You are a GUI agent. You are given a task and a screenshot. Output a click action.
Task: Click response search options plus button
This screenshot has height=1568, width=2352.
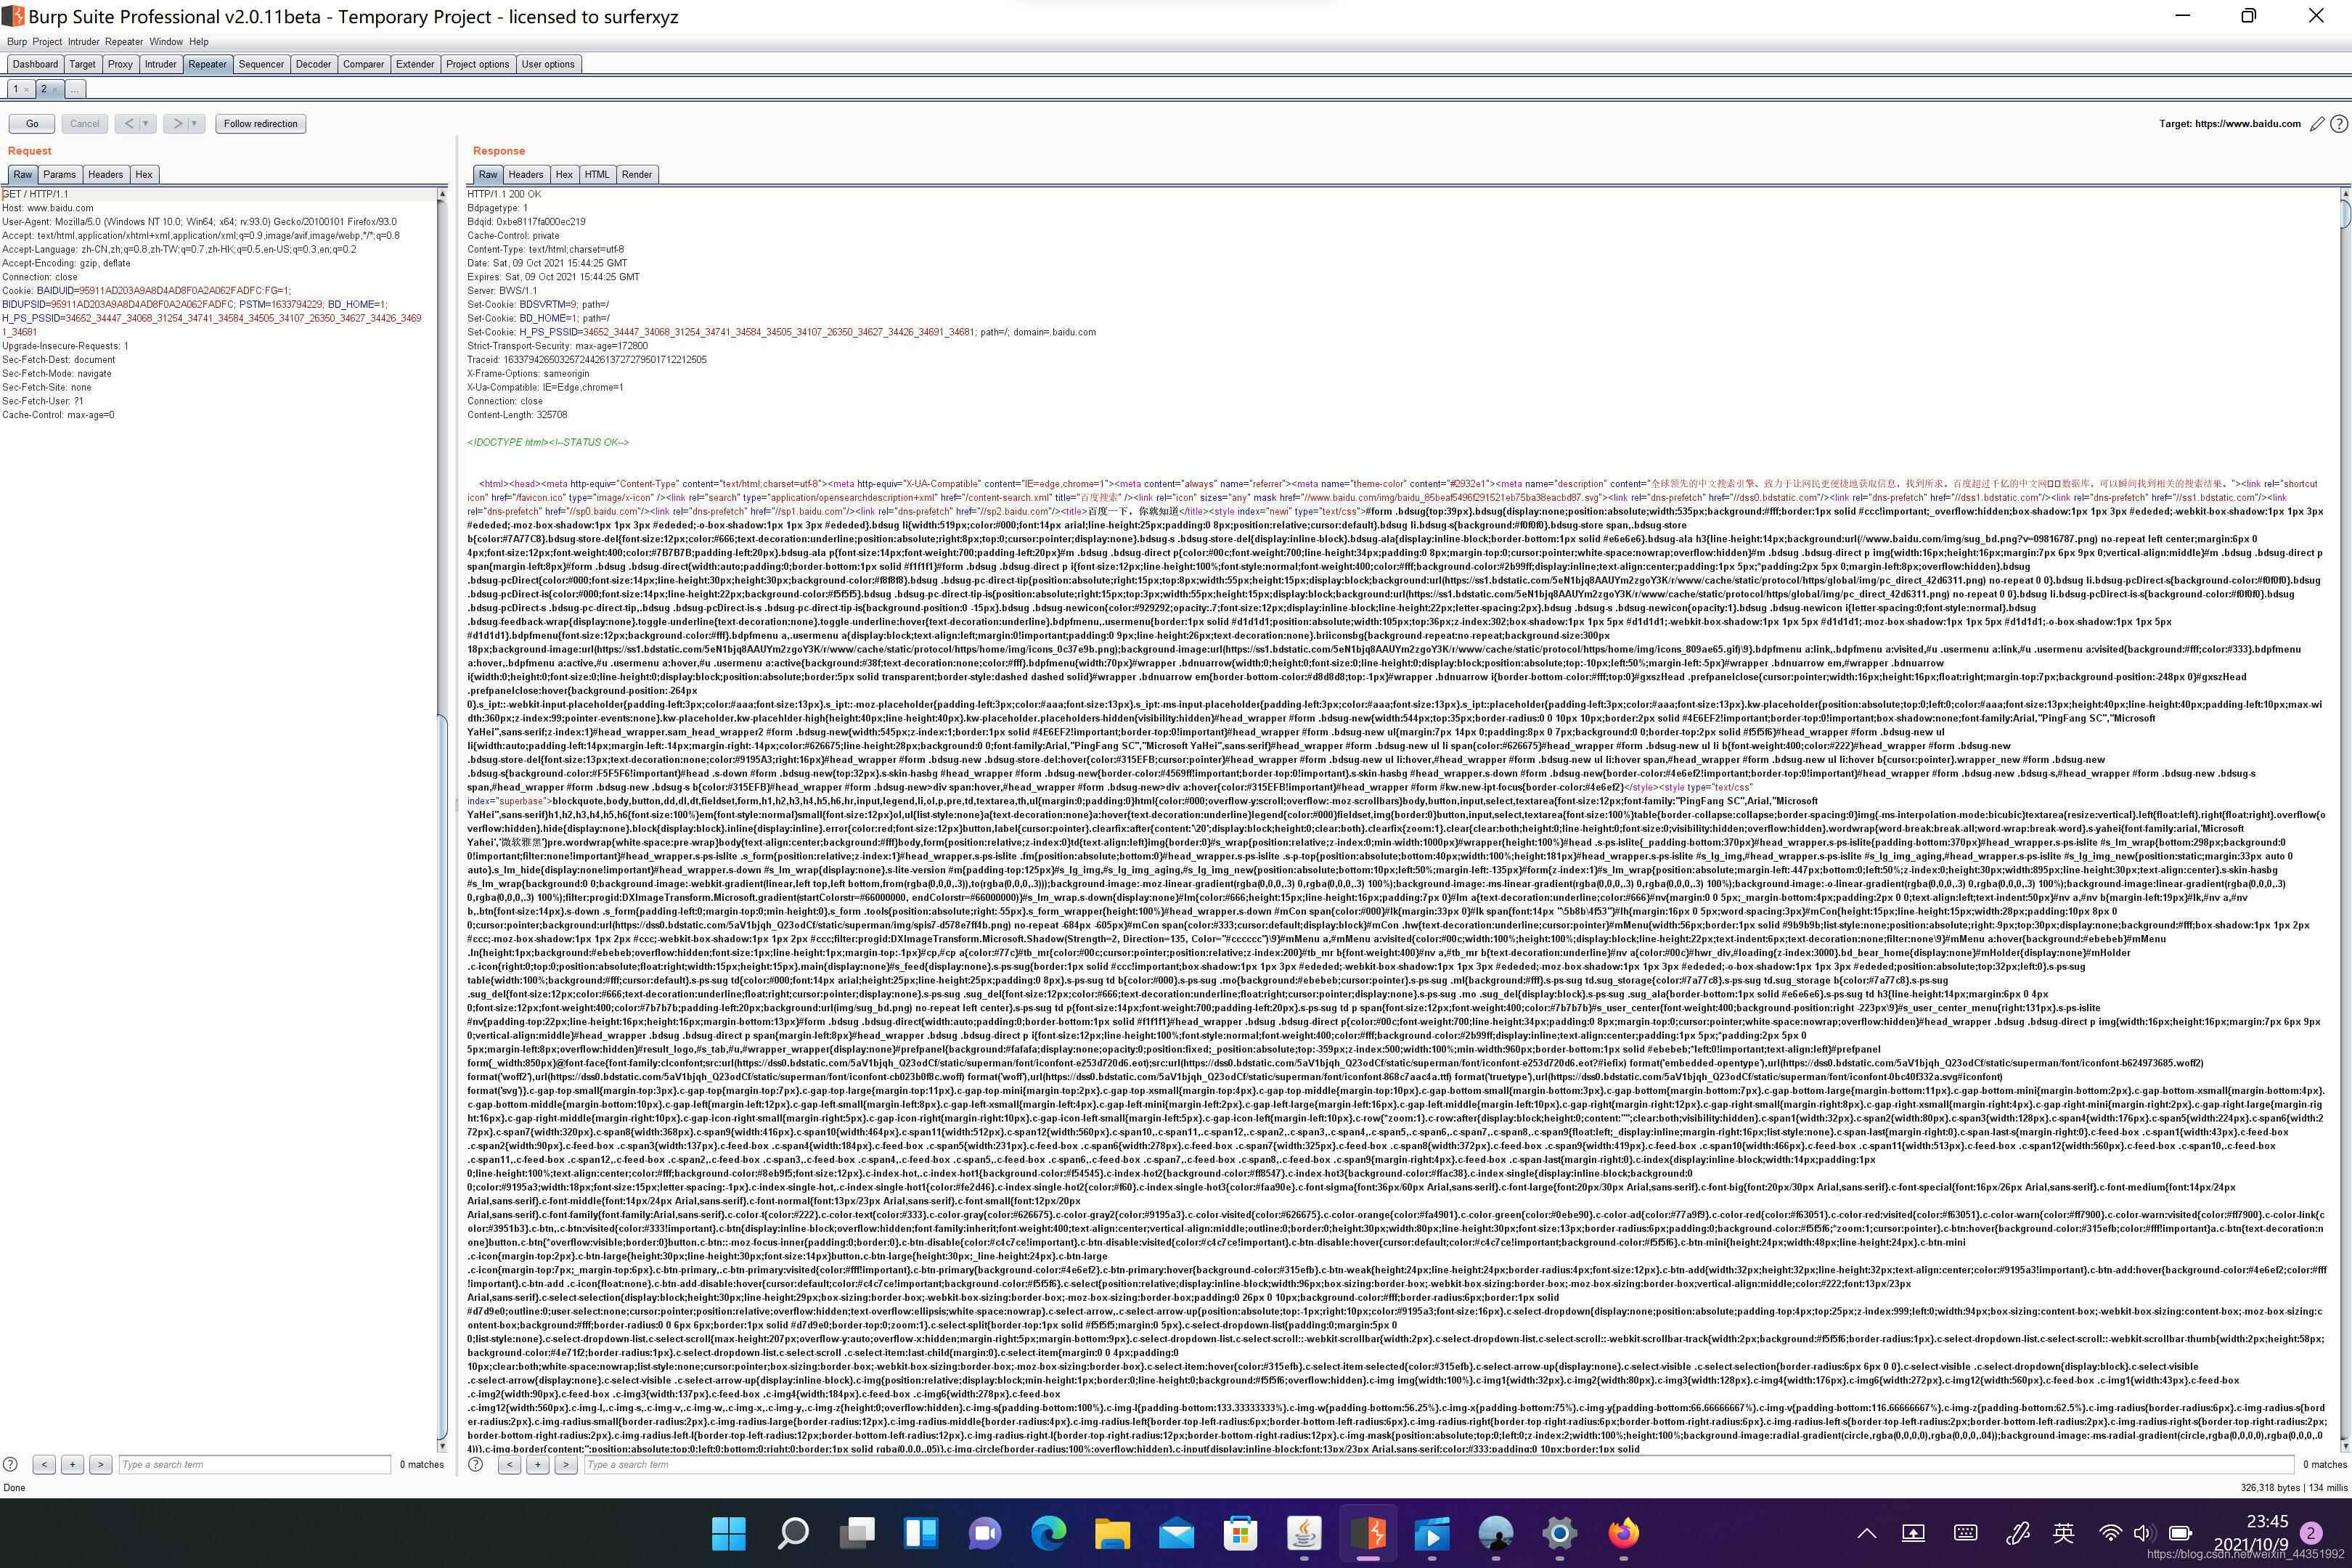point(537,1464)
